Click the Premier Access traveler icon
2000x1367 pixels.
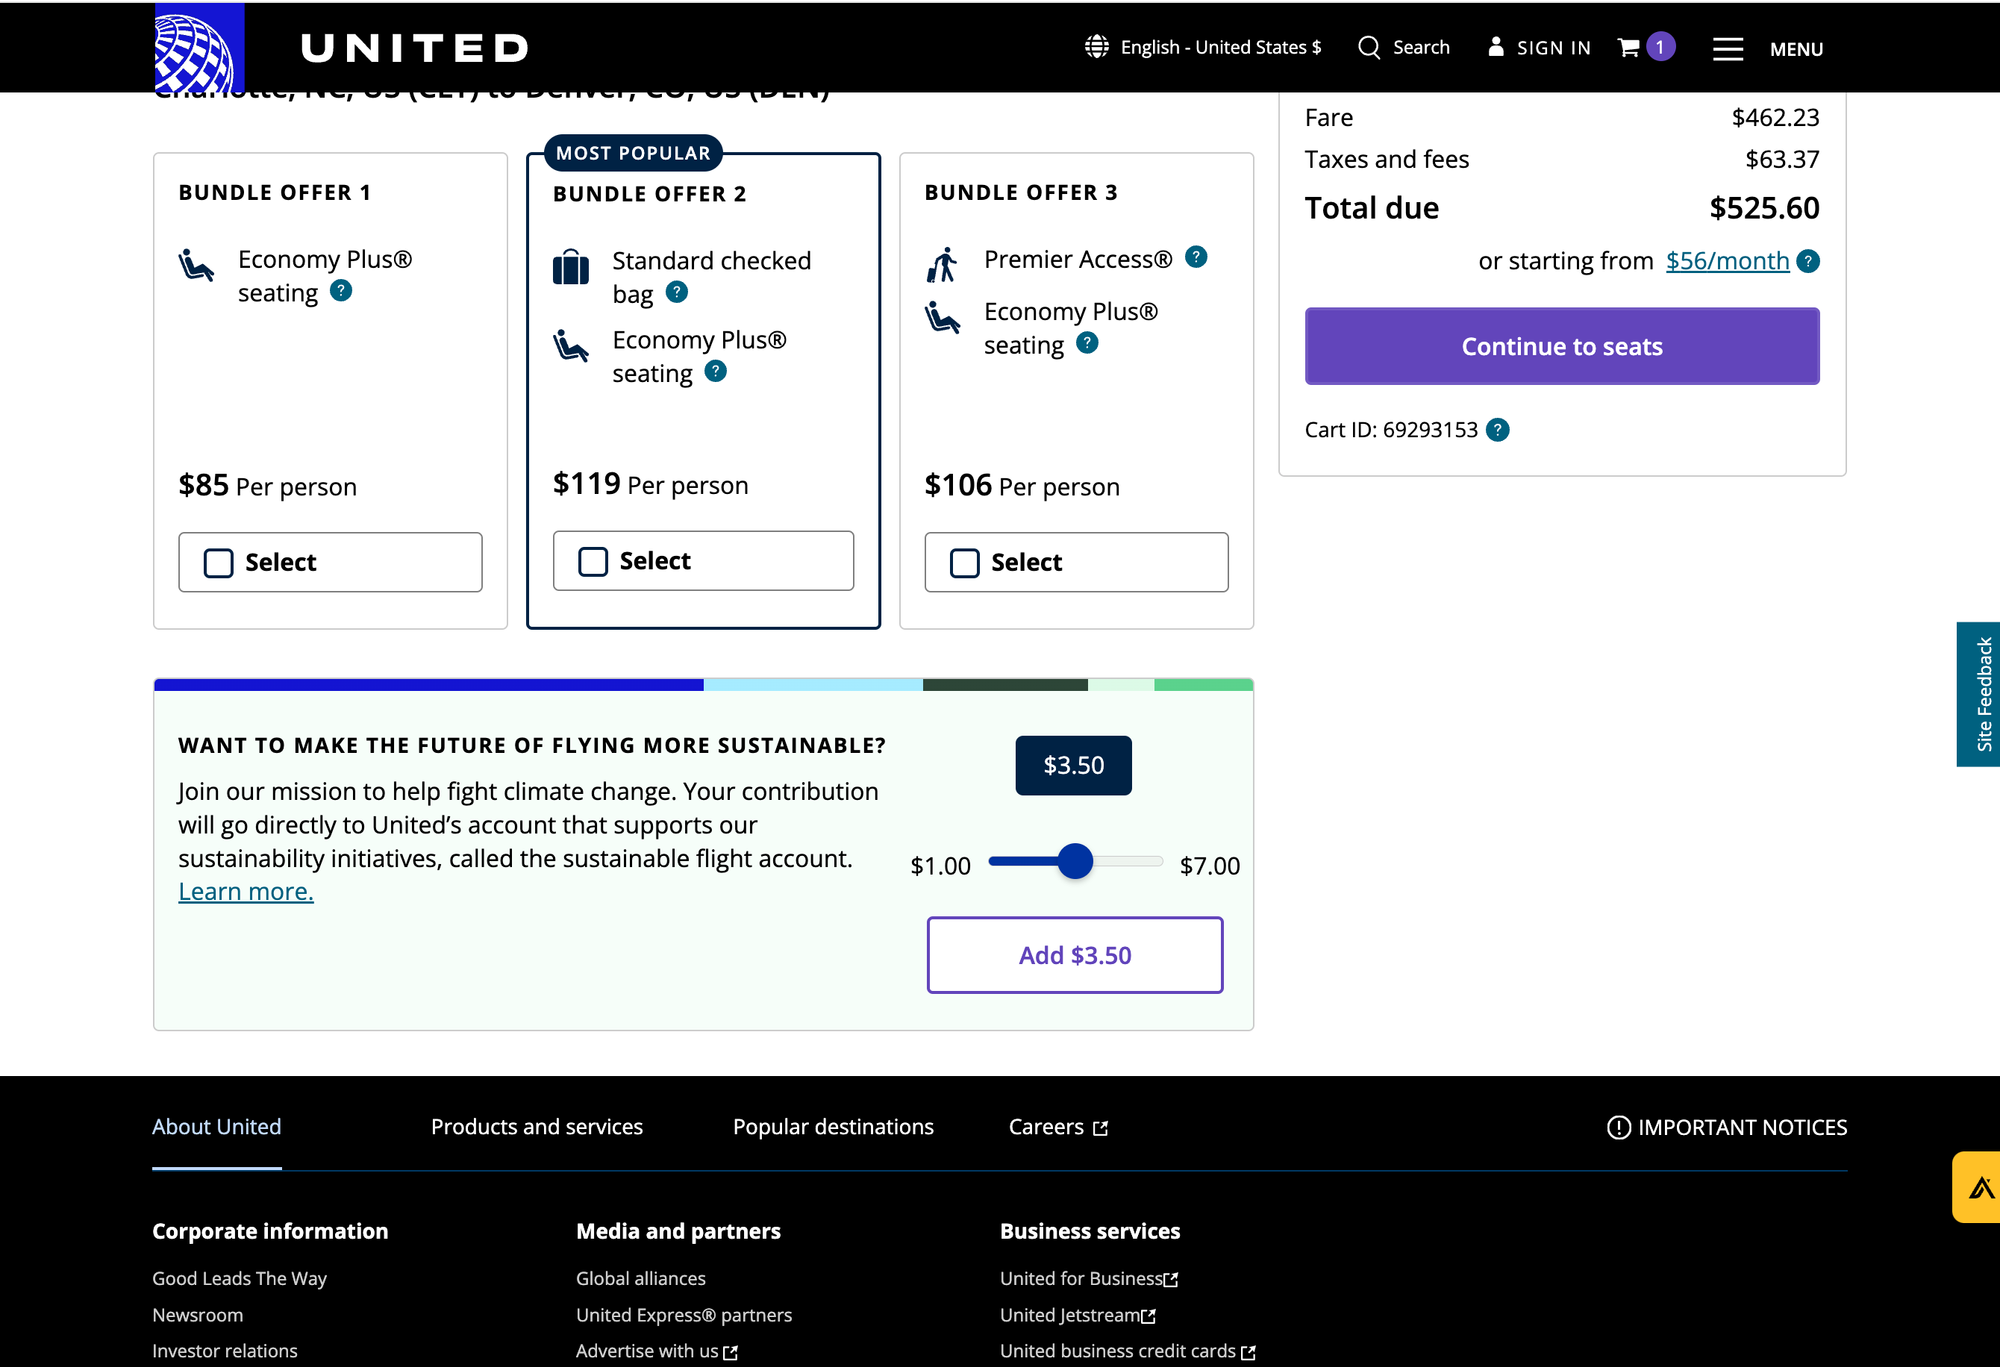point(942,265)
